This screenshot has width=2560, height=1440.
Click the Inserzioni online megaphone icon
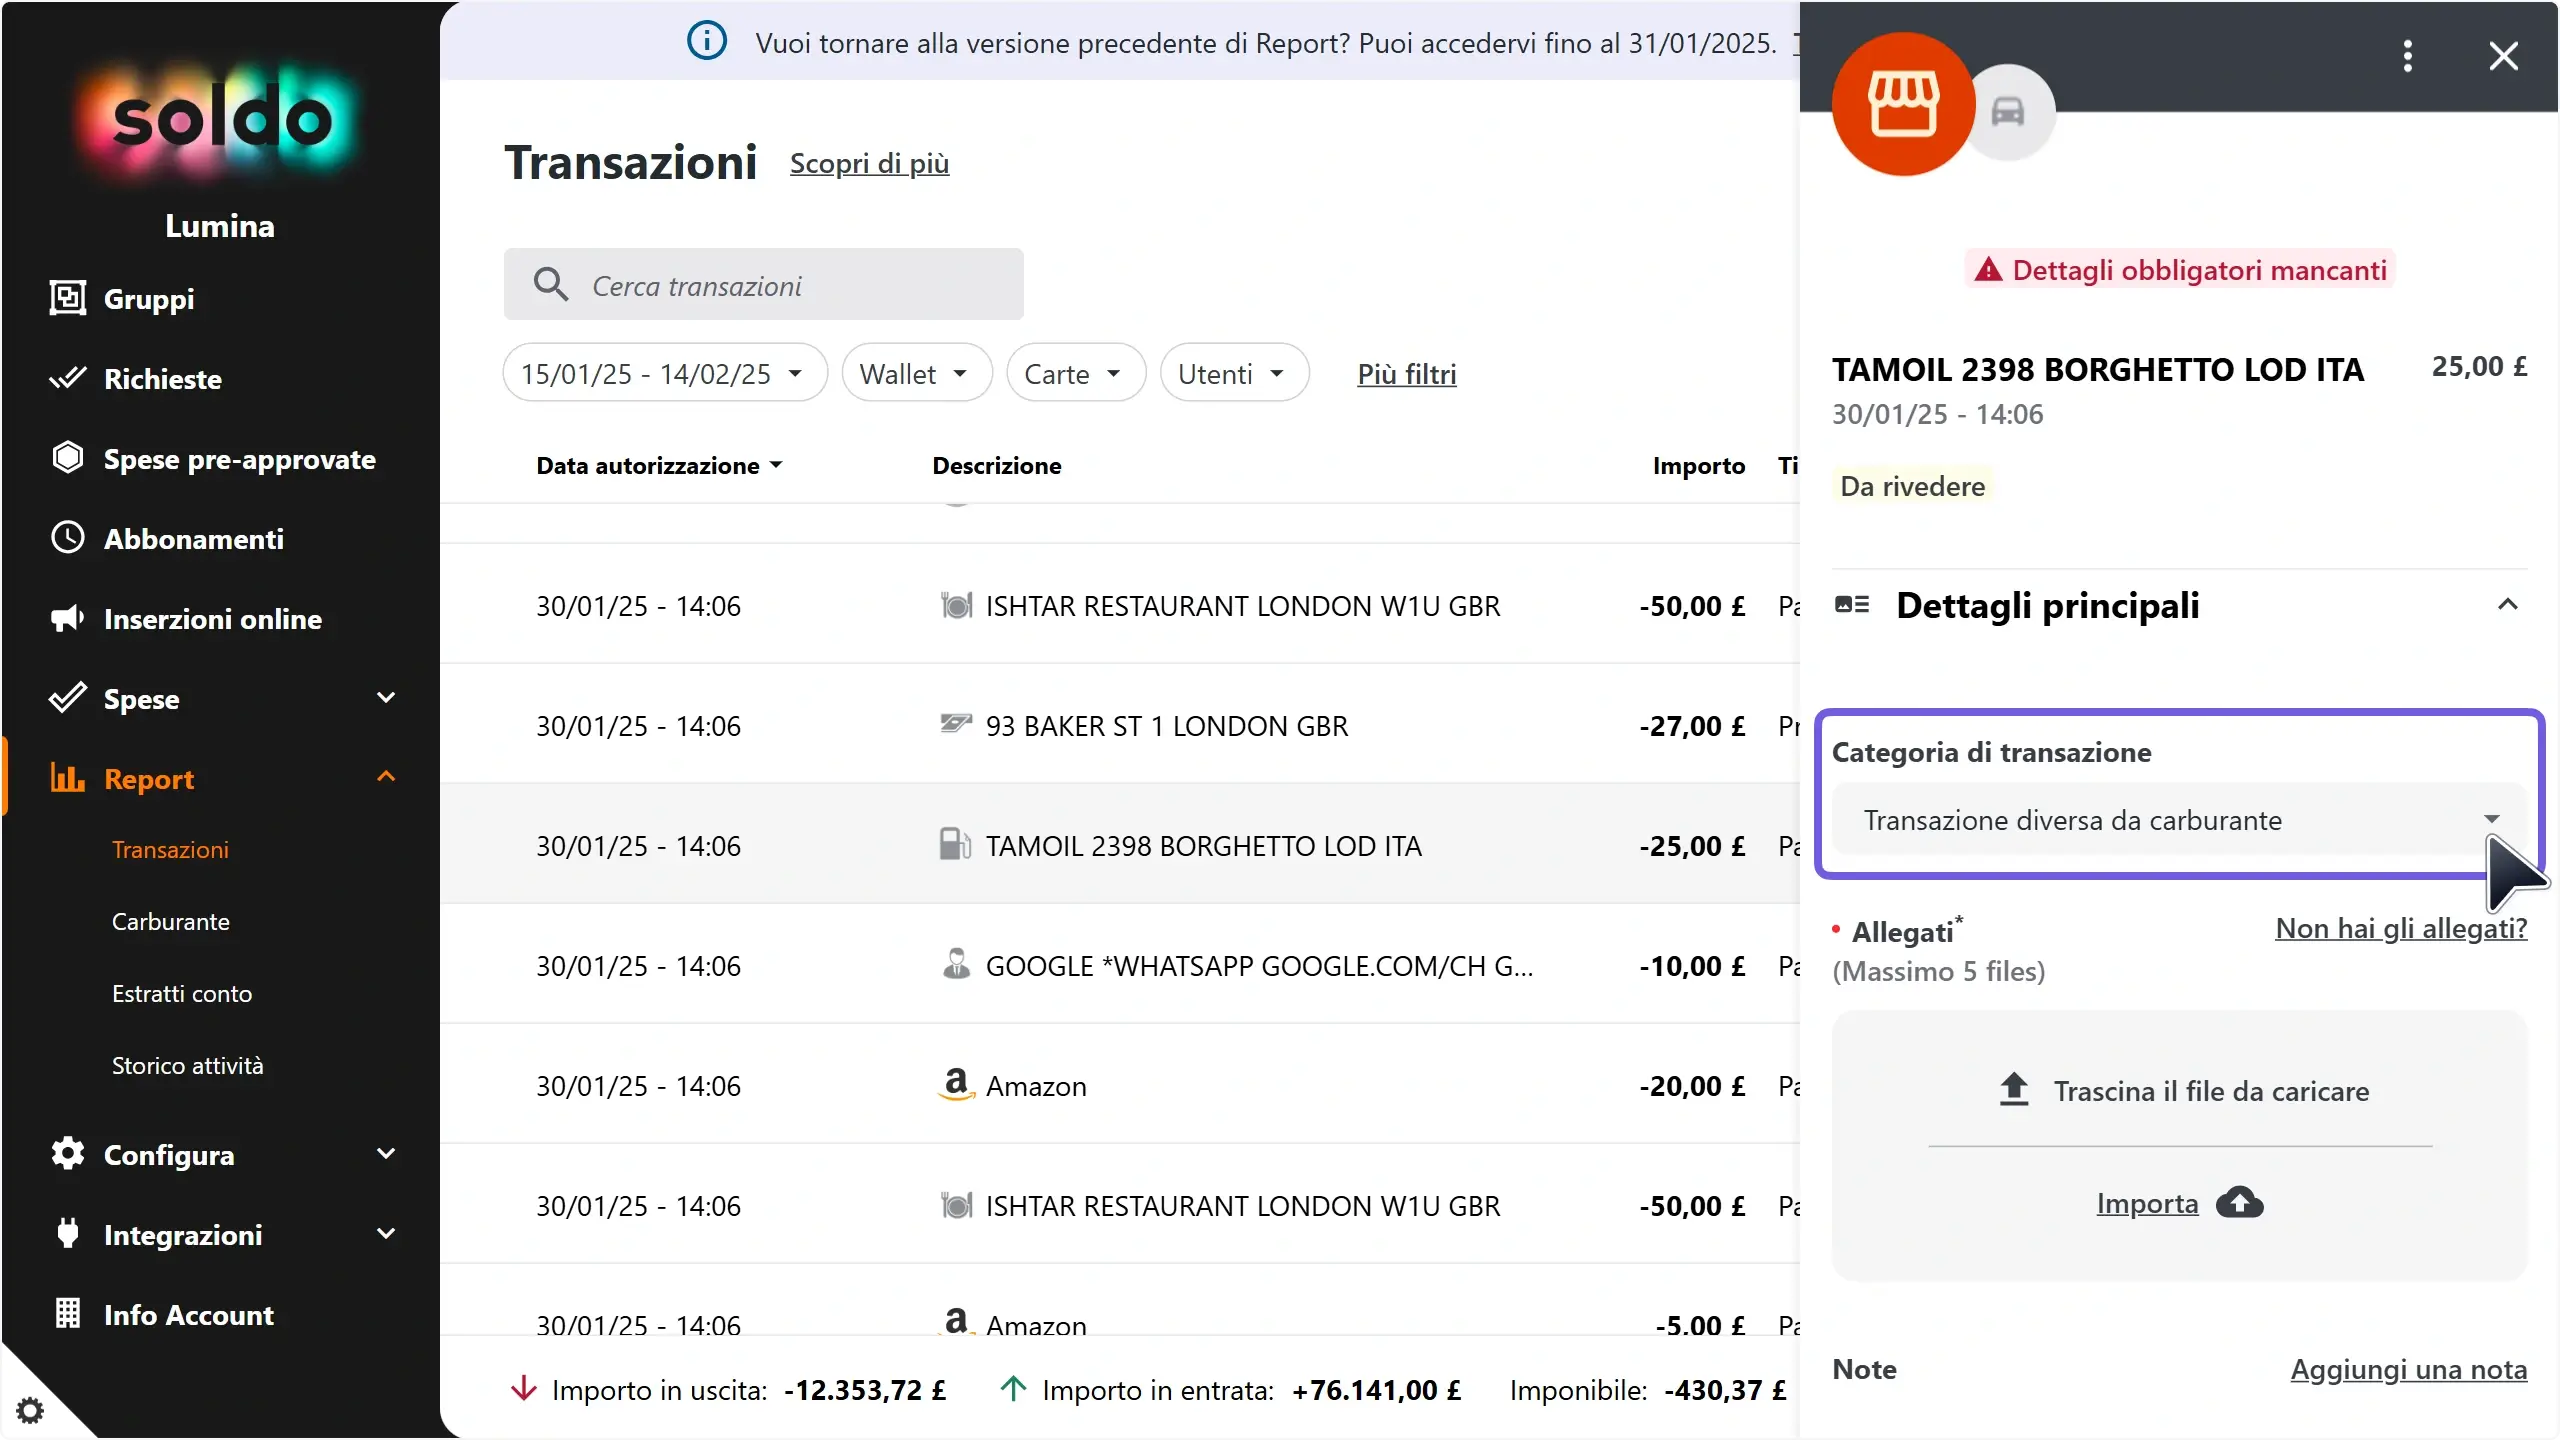pos(67,618)
